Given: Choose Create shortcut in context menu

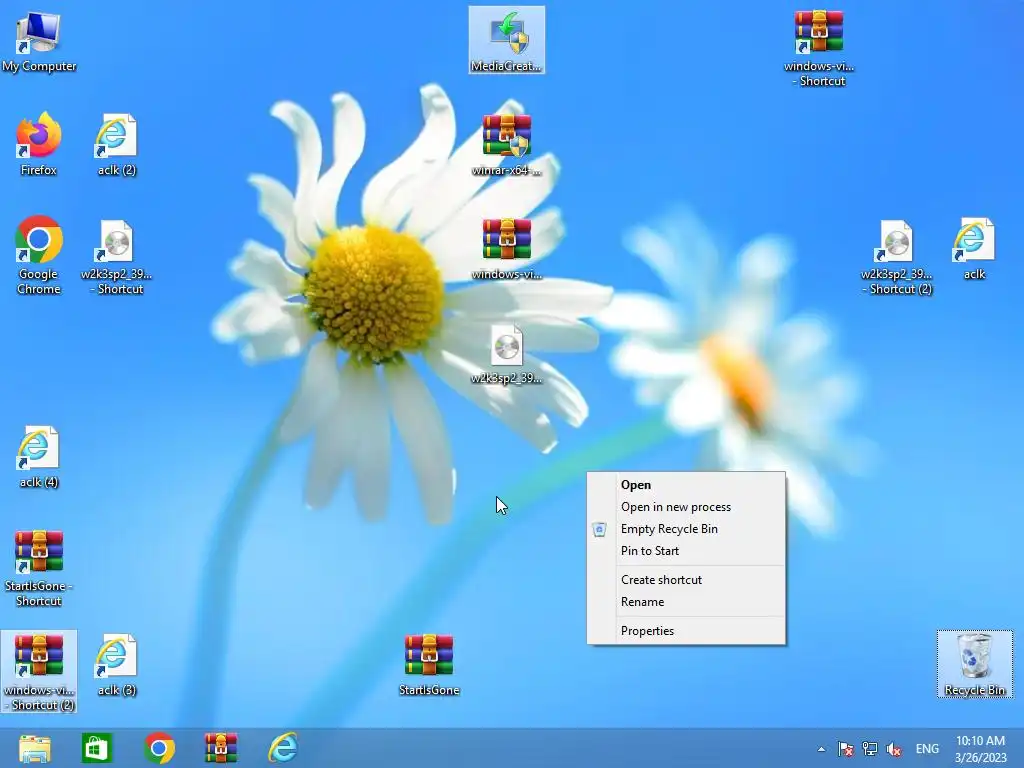Looking at the screenshot, I should click(686, 580).
